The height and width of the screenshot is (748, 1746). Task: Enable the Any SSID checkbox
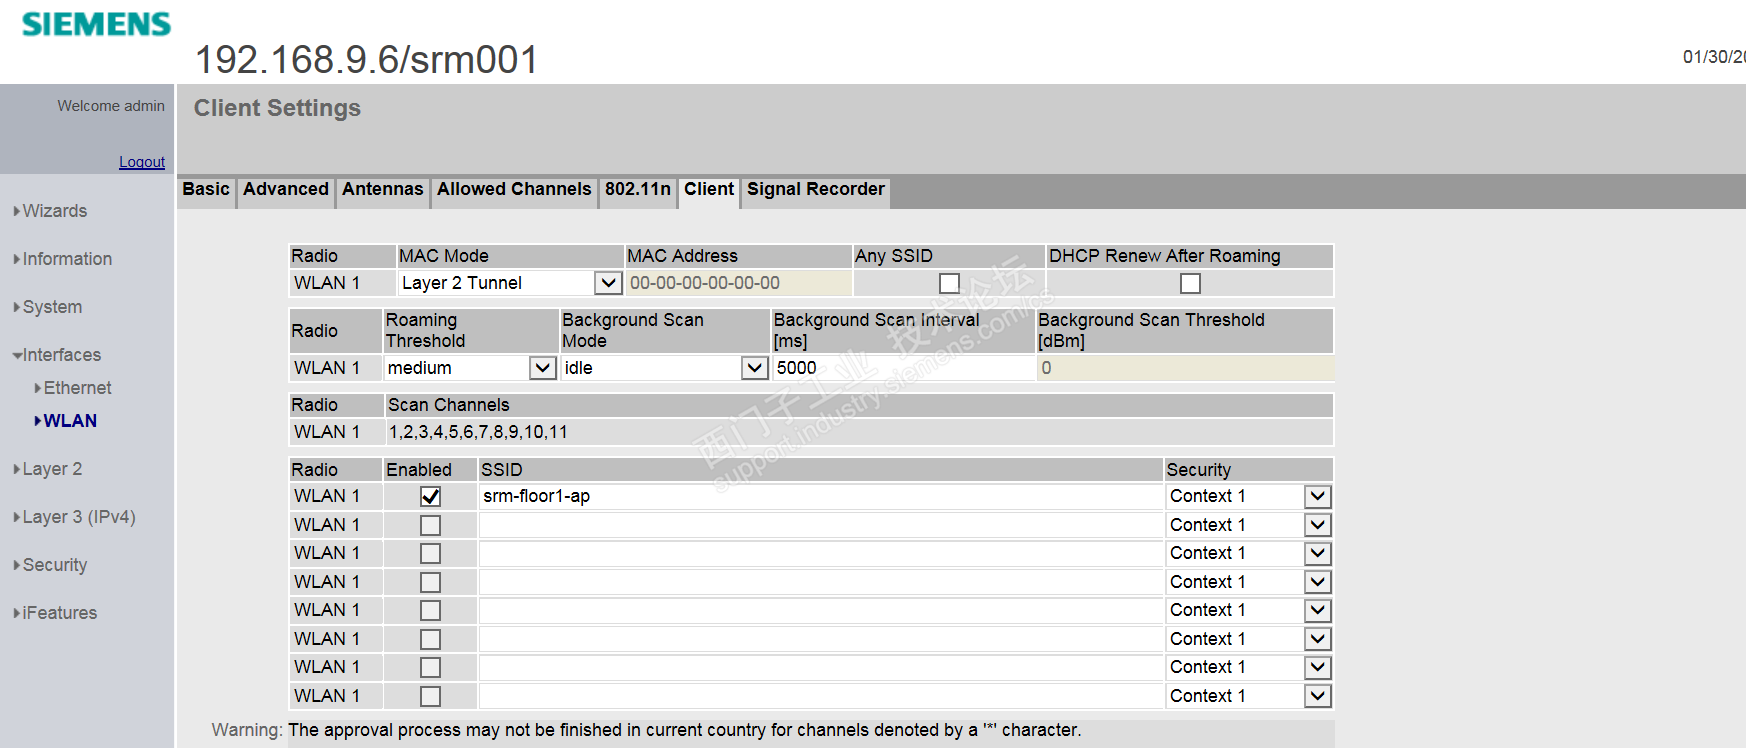[949, 284]
